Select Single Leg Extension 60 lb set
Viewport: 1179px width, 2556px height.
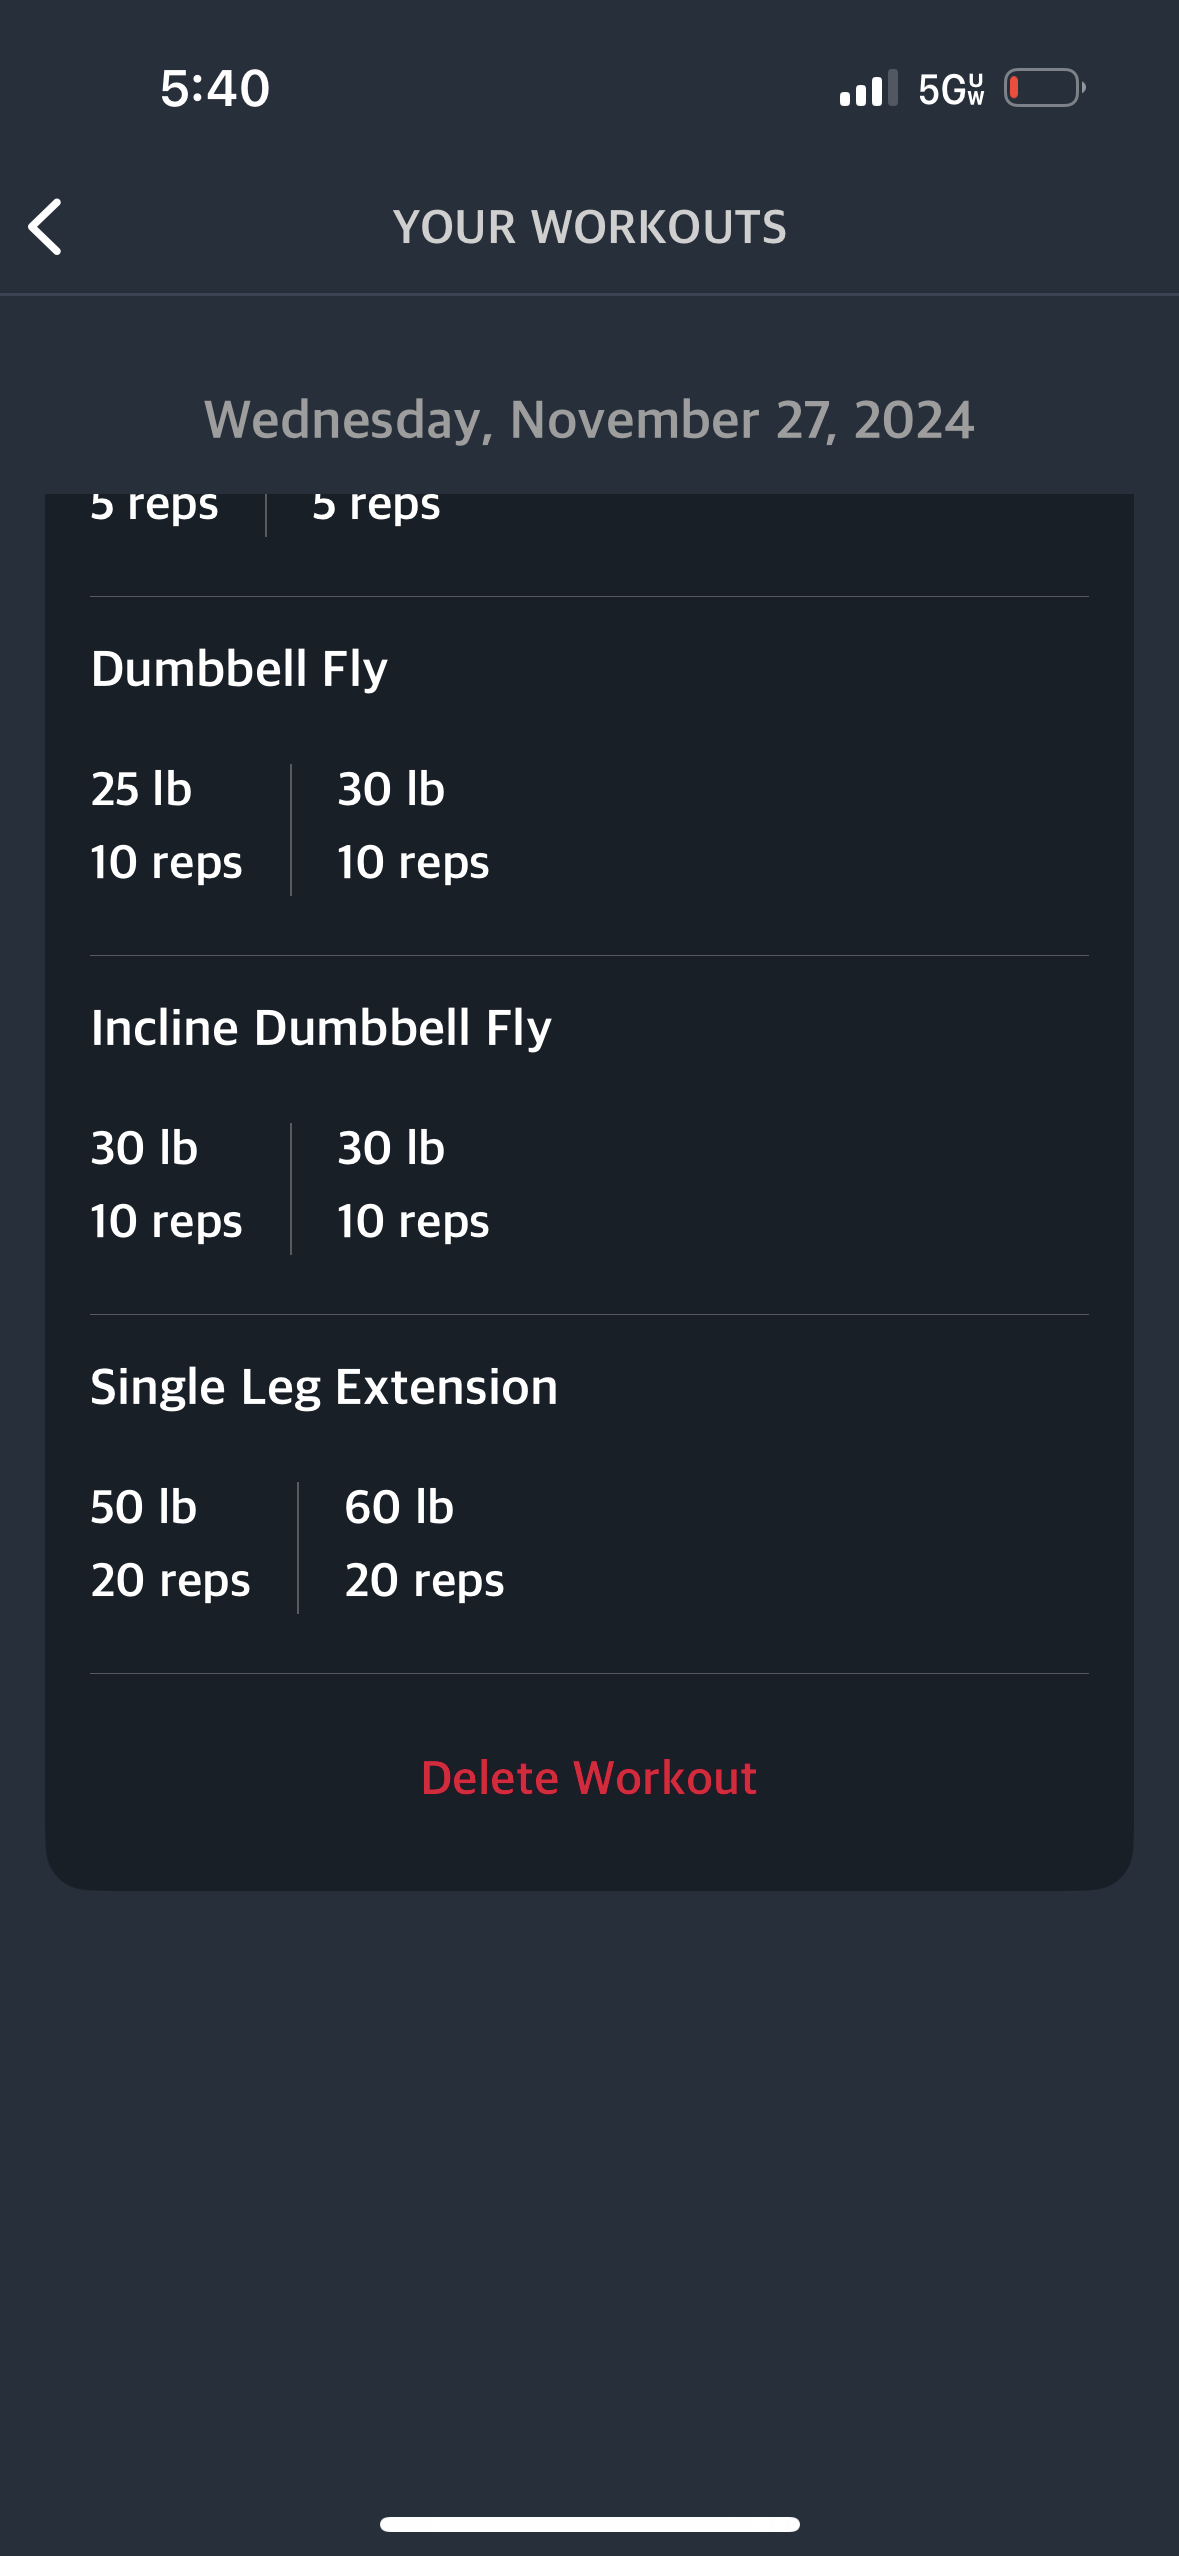(424, 1544)
